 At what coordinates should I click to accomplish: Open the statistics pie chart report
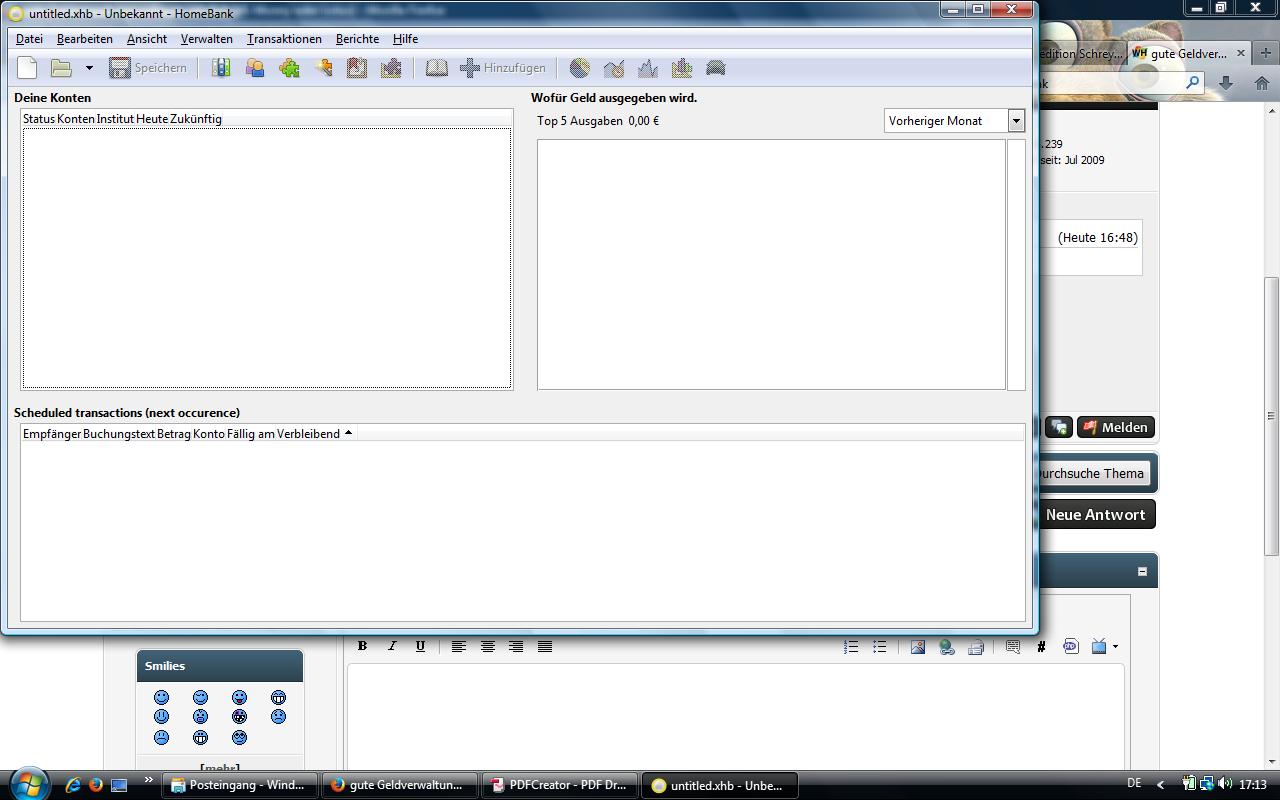click(x=580, y=68)
